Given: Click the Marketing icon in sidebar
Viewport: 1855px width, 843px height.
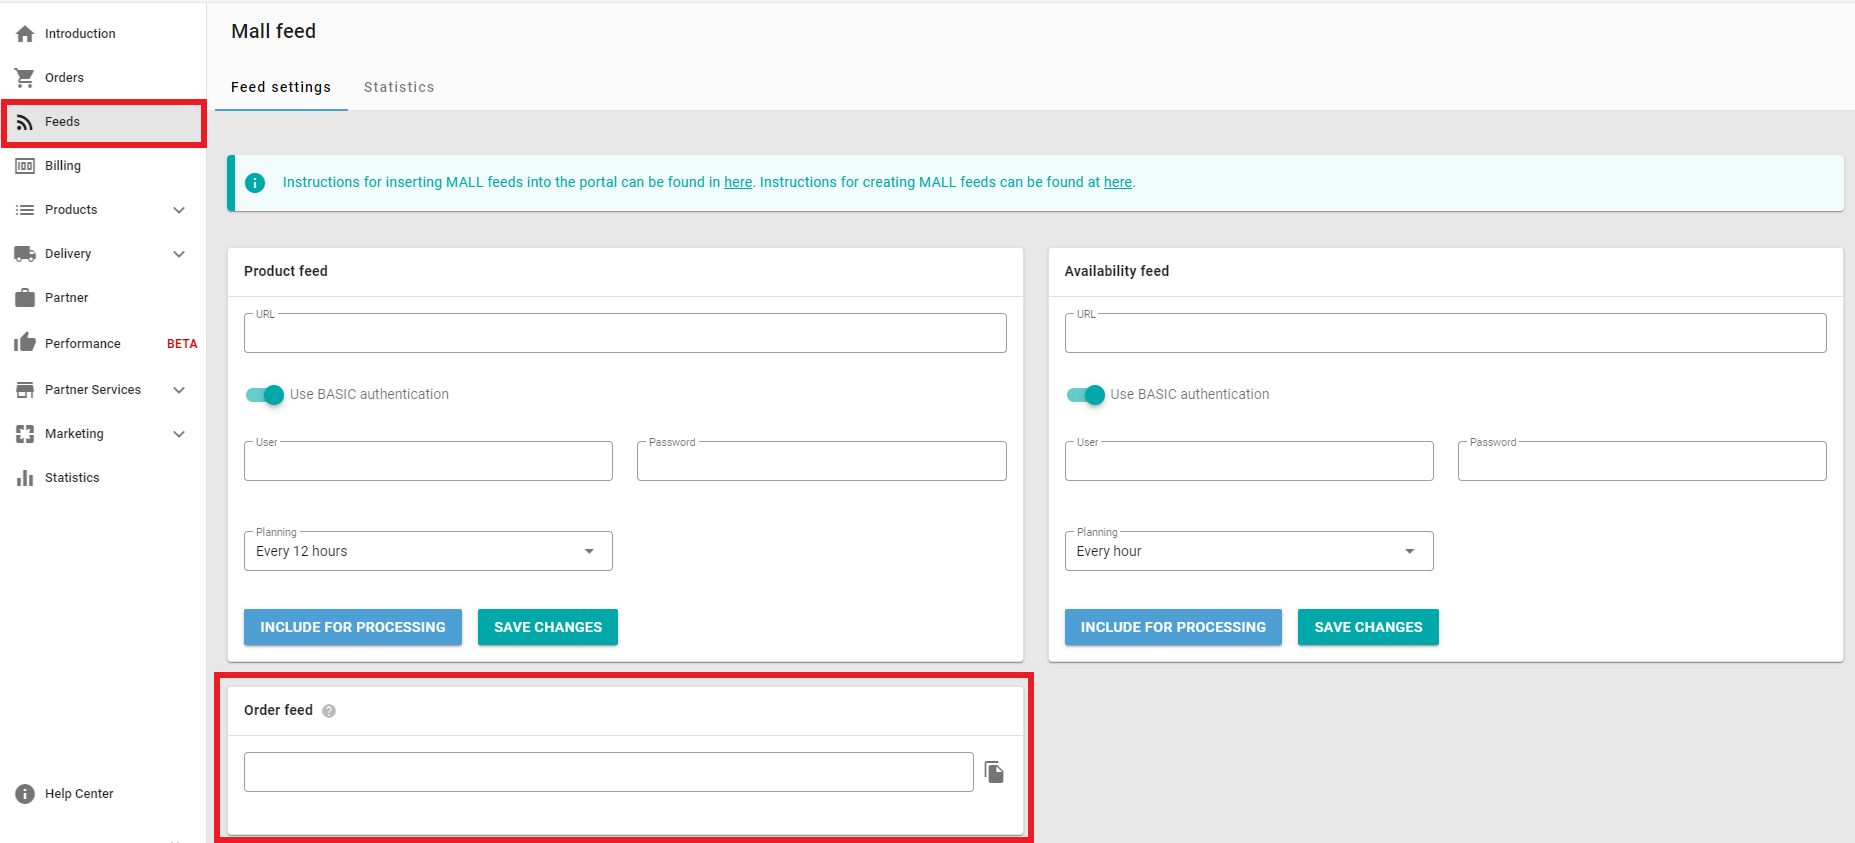Looking at the screenshot, I should tap(25, 434).
